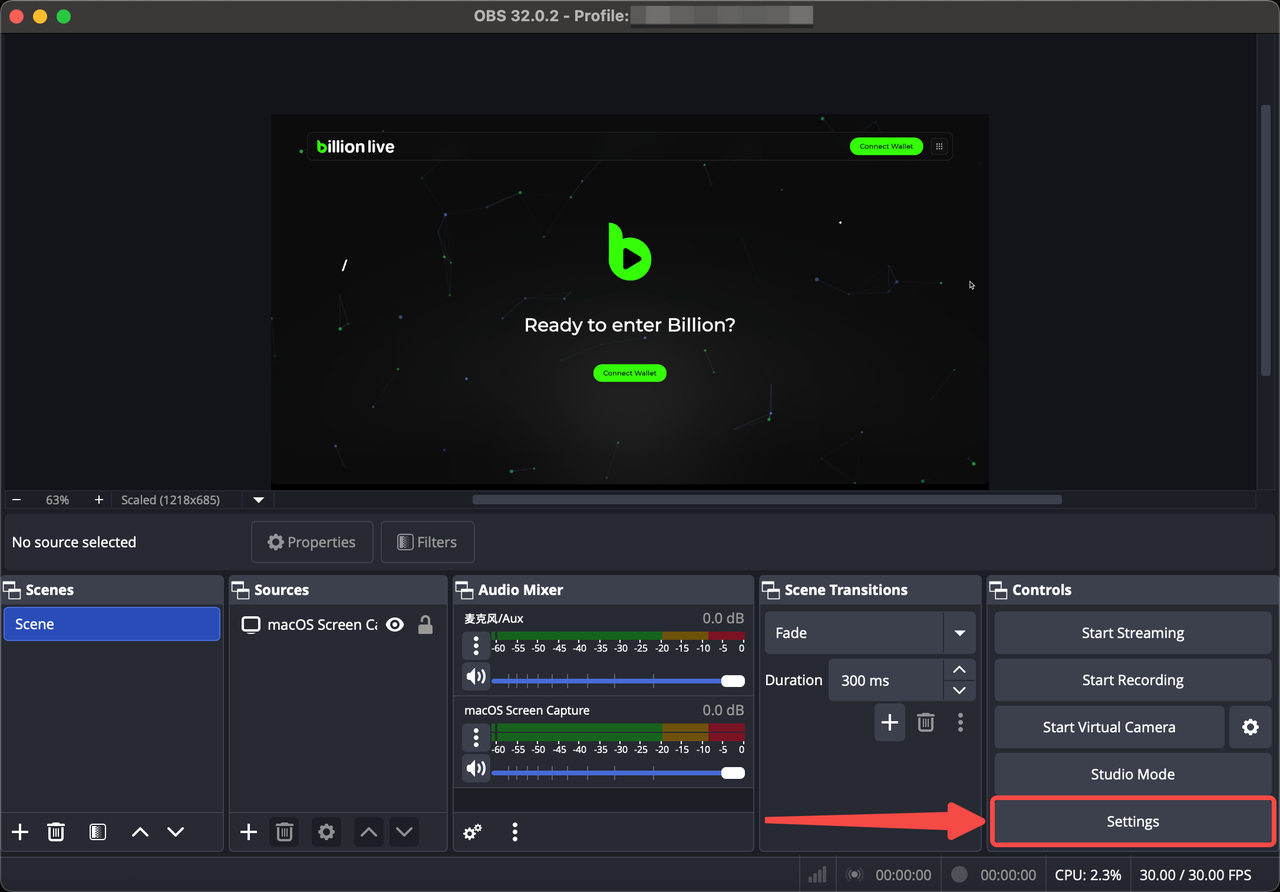The height and width of the screenshot is (892, 1280).
Task: Toggle visibility of macOS Screen Capture source
Action: click(395, 625)
